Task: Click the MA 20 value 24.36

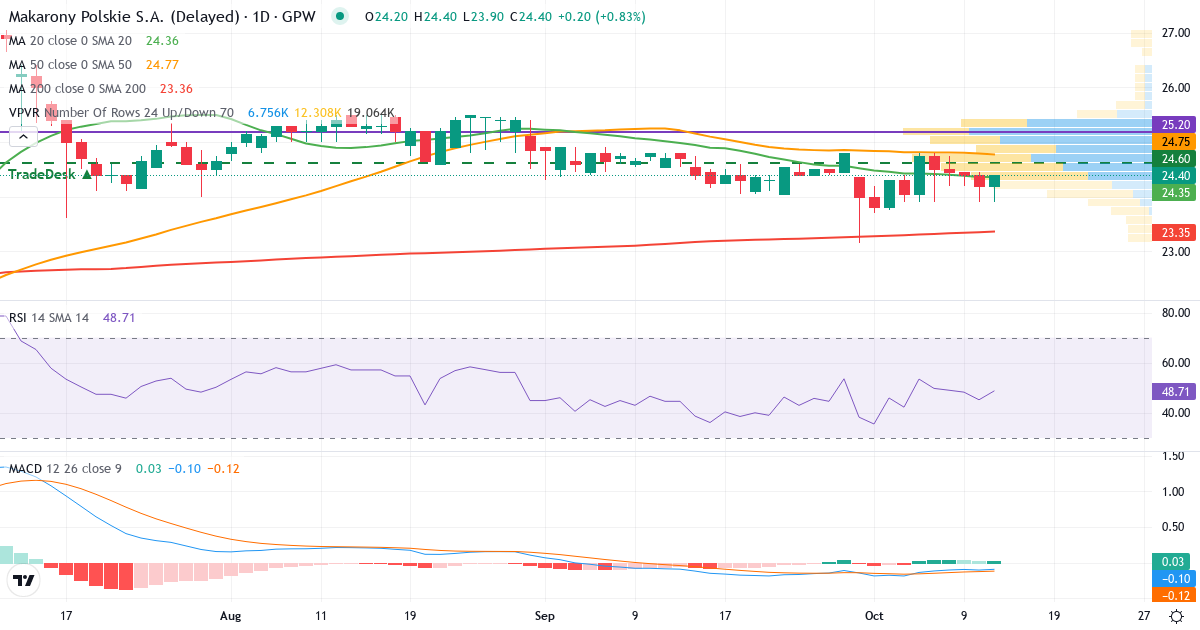Action: (162, 41)
